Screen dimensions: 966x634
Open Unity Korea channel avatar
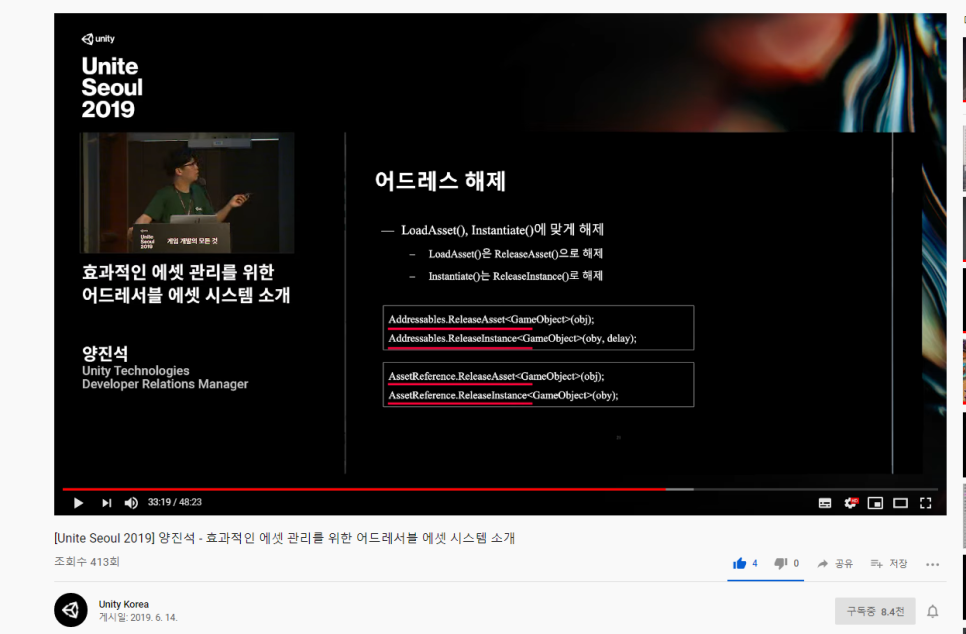click(71, 610)
